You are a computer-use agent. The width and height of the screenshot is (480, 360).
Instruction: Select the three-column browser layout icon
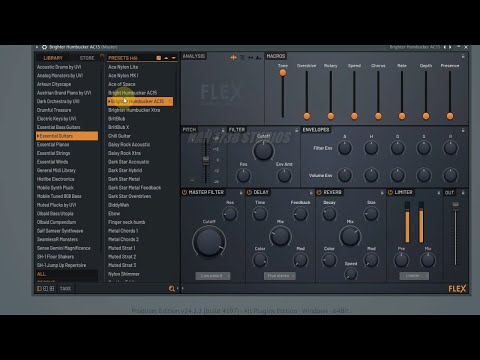coord(52,289)
